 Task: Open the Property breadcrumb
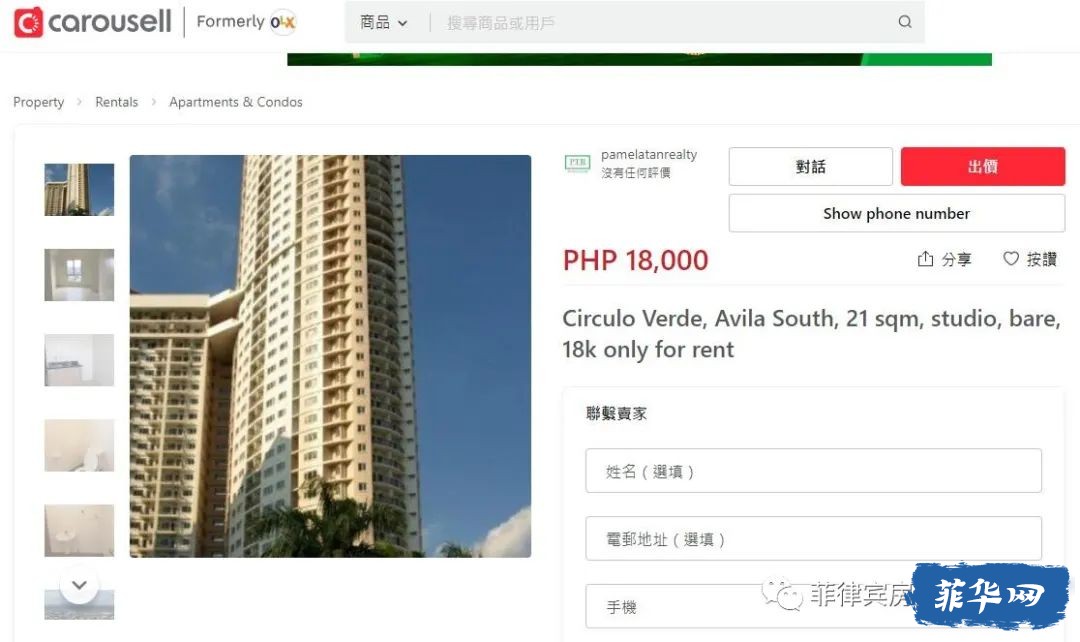pyautogui.click(x=39, y=102)
